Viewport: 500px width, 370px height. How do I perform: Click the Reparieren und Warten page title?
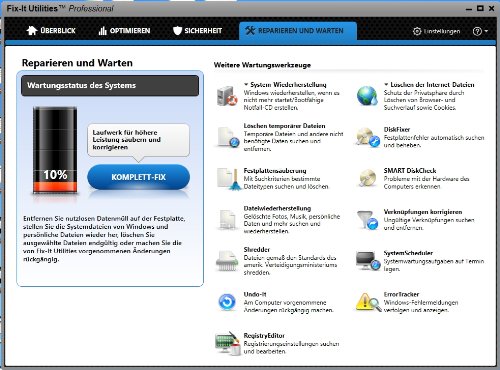[x=77, y=63]
